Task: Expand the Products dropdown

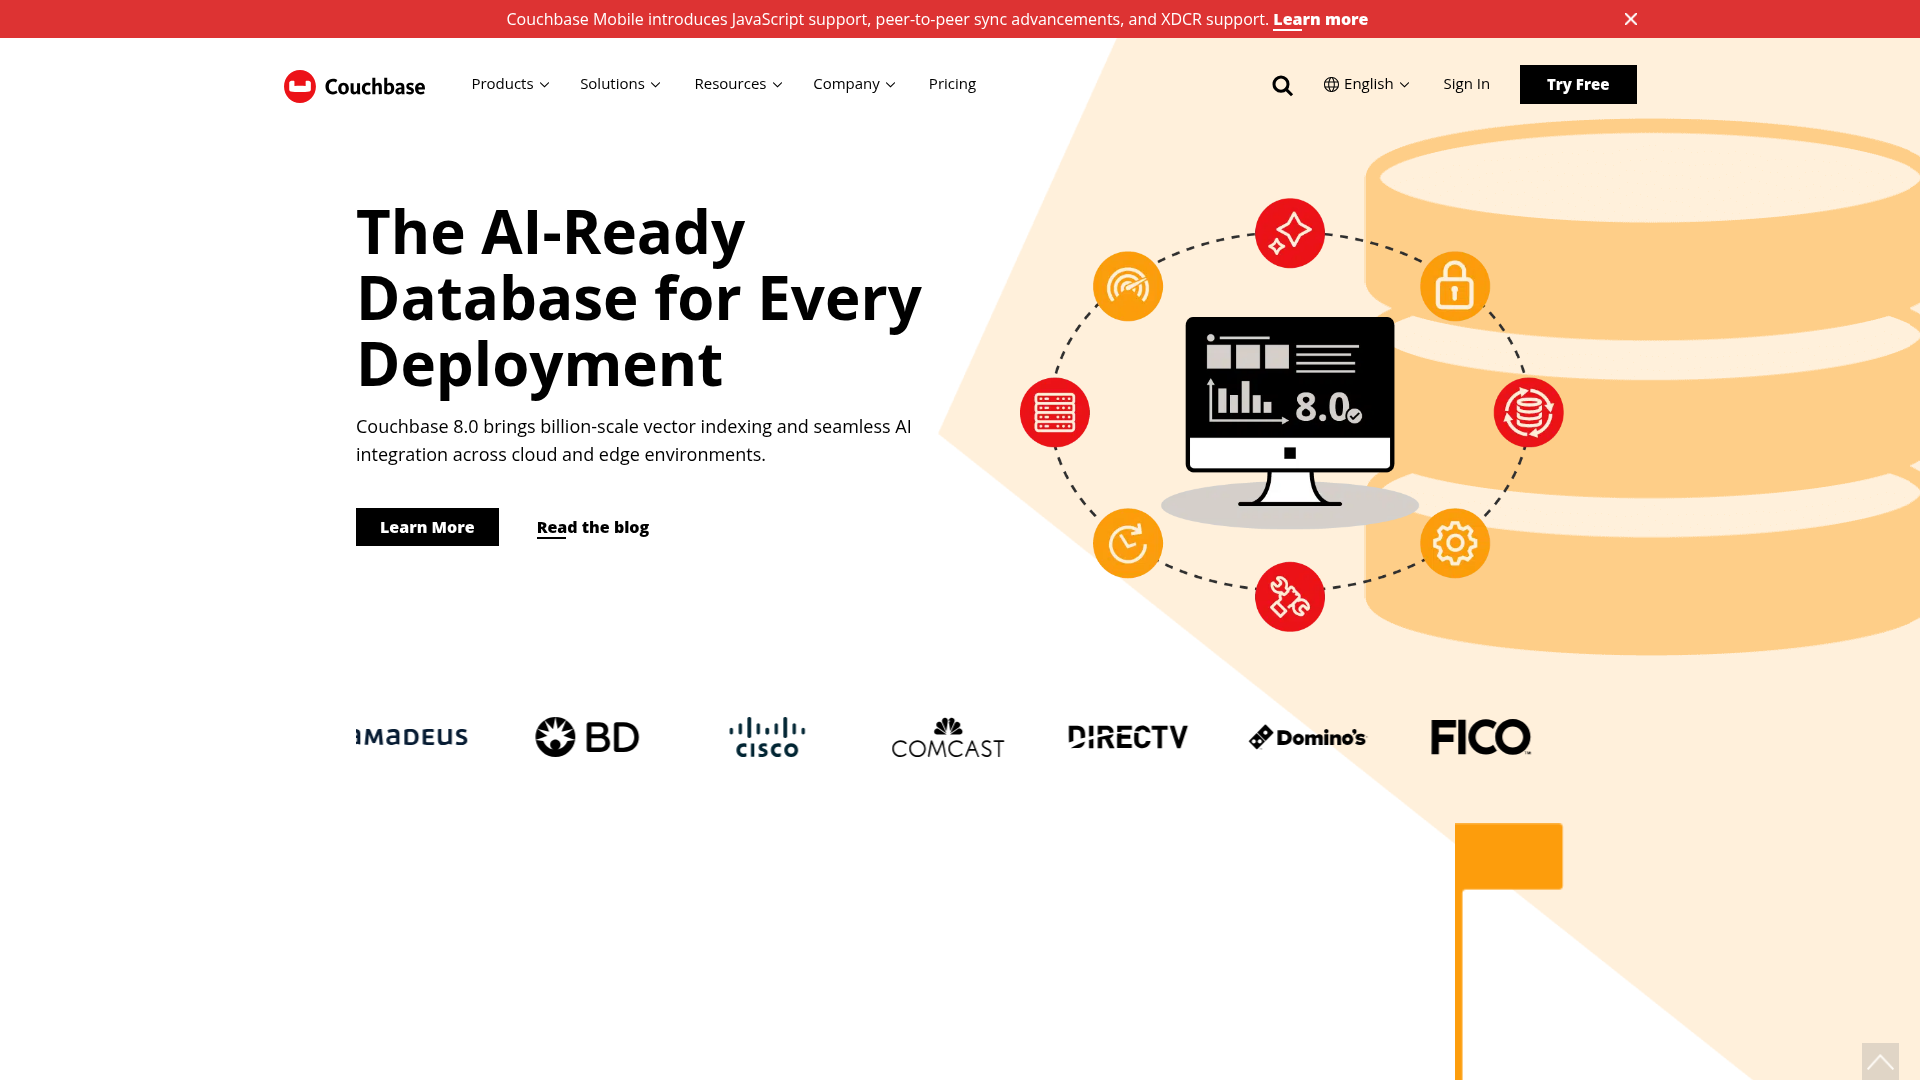Action: tap(510, 84)
